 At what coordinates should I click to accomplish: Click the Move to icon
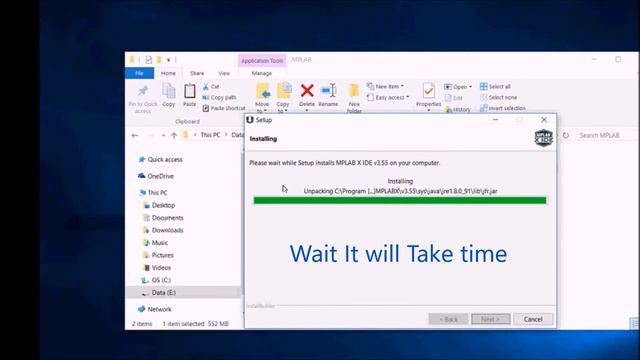pyautogui.click(x=262, y=91)
